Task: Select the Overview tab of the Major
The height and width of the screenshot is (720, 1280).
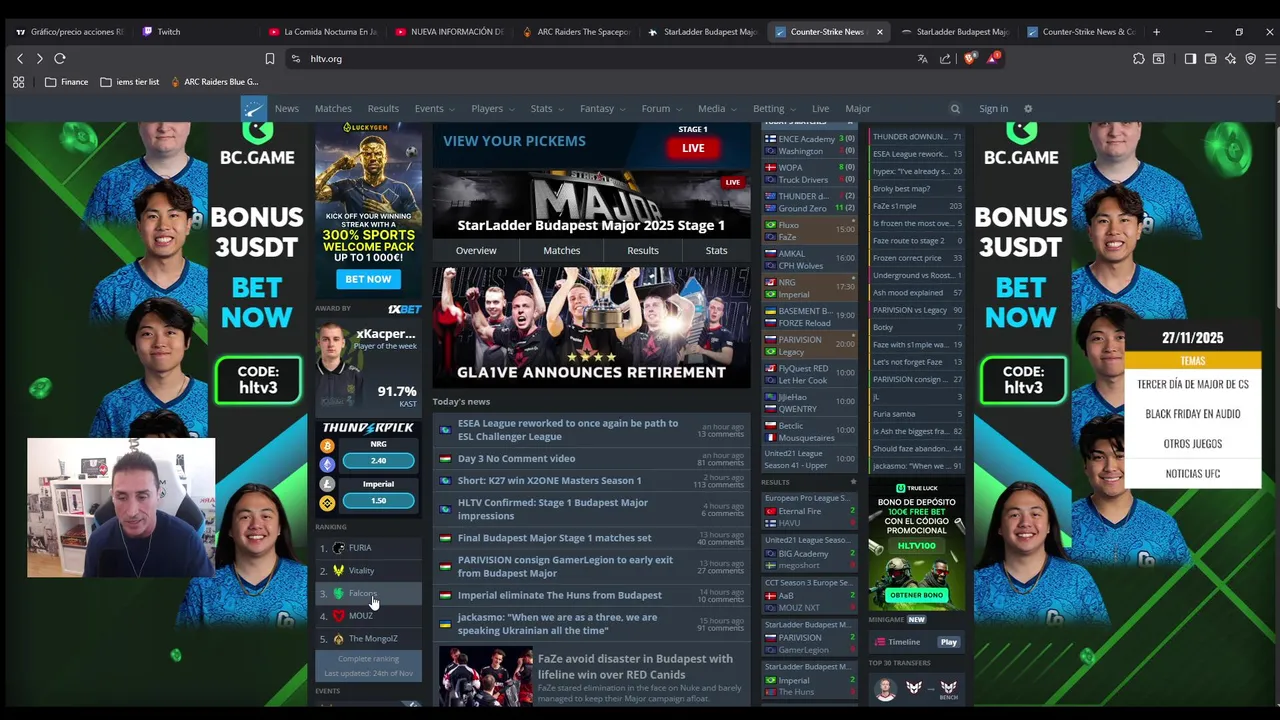Action: click(476, 250)
